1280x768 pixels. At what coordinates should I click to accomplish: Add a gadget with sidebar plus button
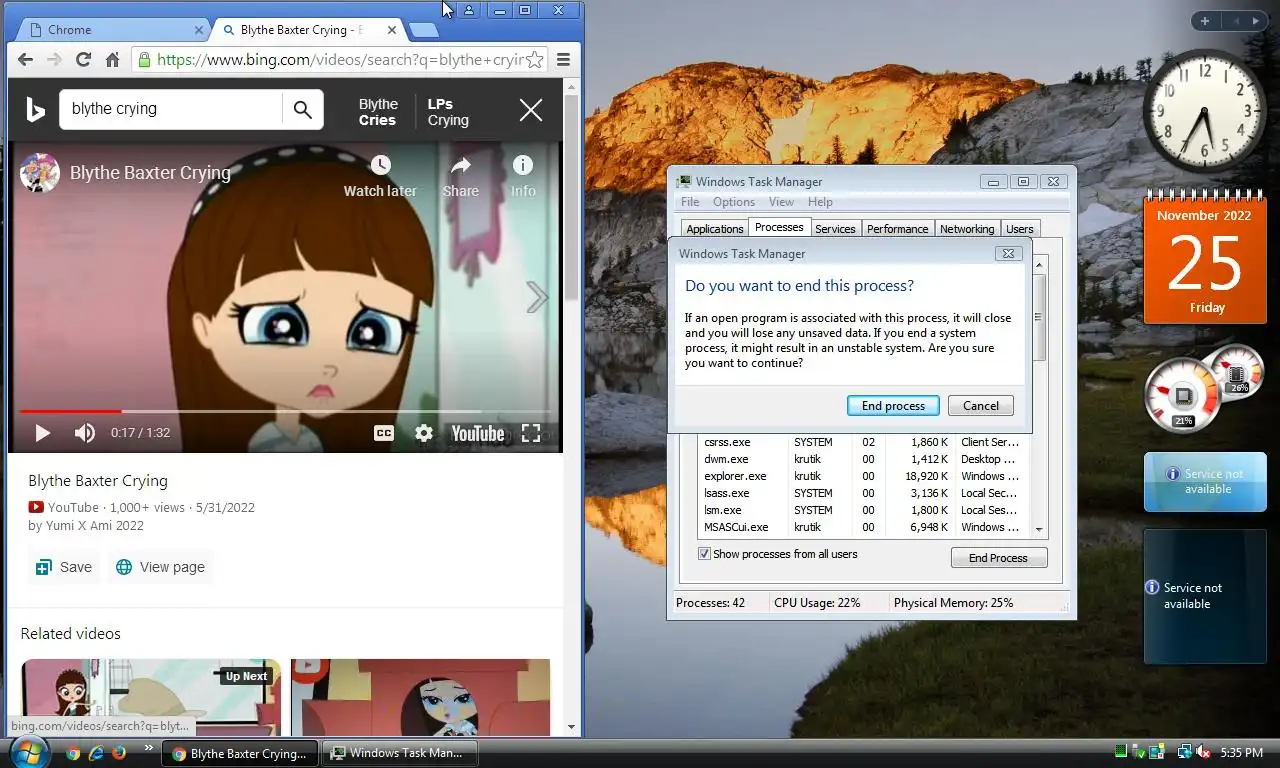tap(1205, 21)
